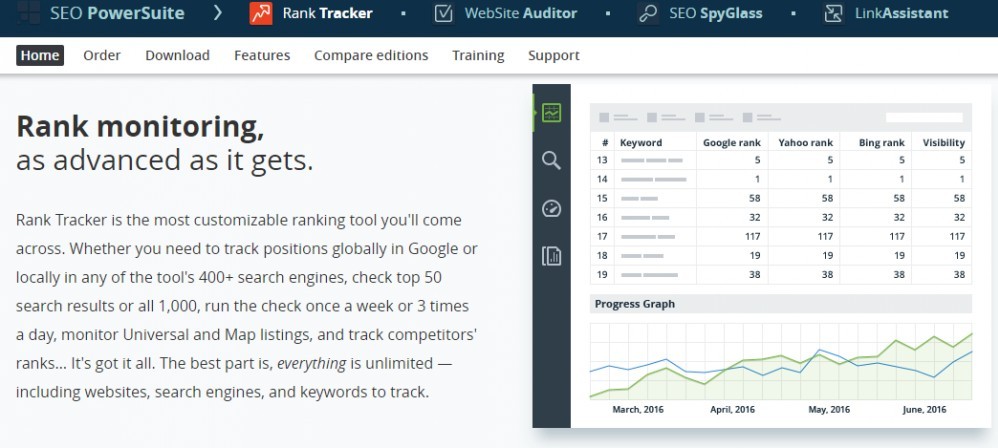Select table row number 19
Screen dimensions: 998x448
coord(781,275)
